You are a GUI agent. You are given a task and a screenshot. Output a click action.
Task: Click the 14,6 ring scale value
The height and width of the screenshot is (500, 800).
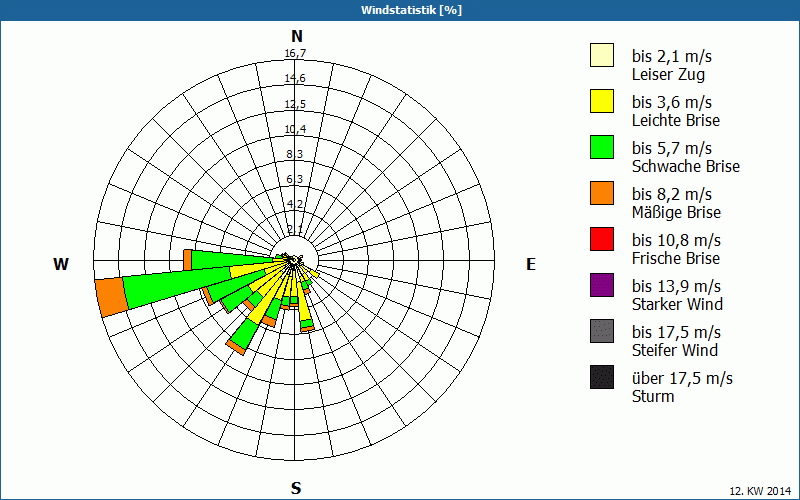(295, 78)
